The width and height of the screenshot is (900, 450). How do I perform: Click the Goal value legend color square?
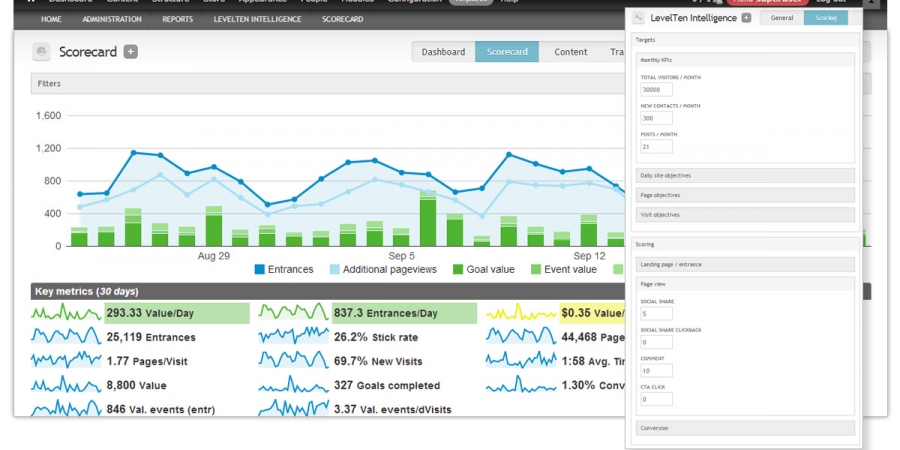tap(457, 269)
